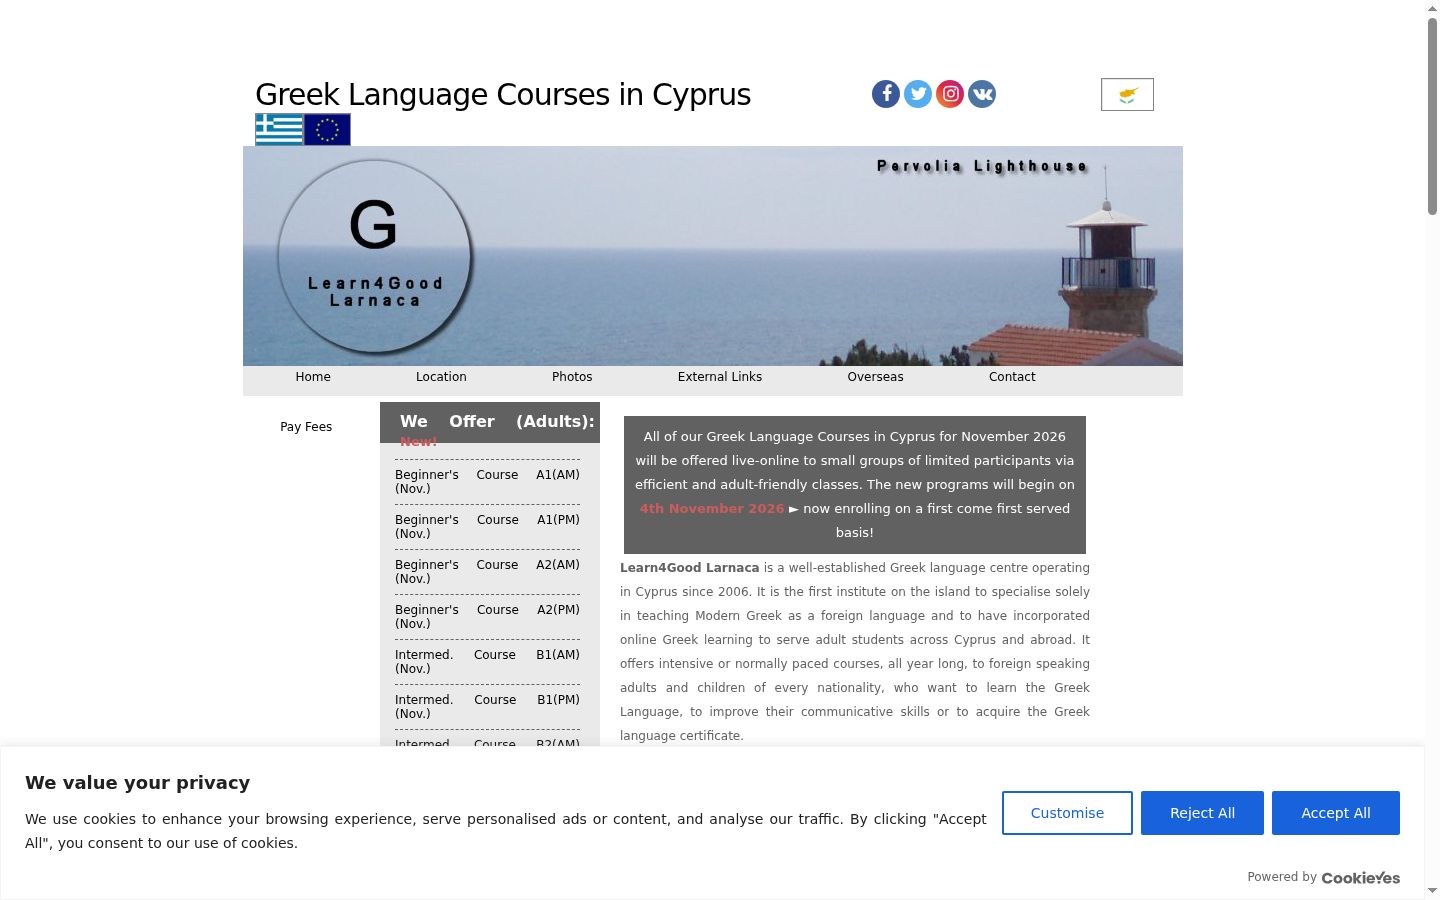1440x900 pixels.
Task: Click the European Union flag icon
Action: tap(327, 130)
